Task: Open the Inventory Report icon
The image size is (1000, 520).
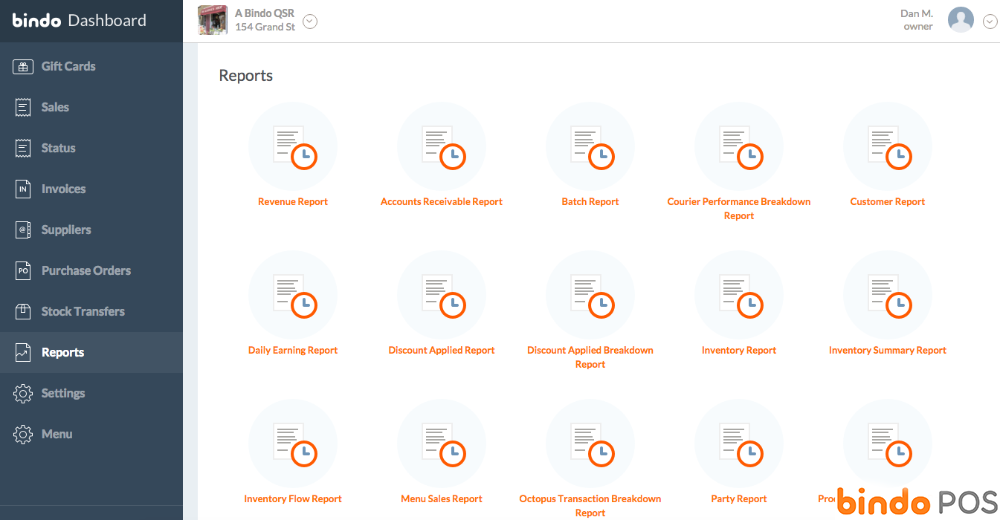Action: (738, 295)
